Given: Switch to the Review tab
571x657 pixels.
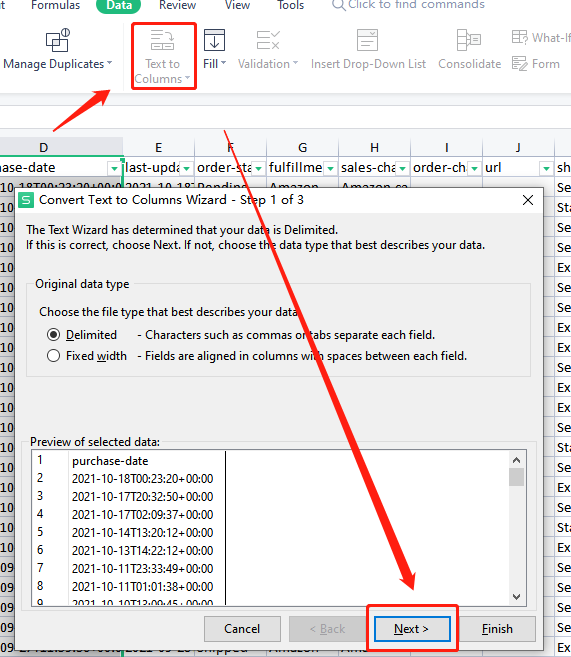Looking at the screenshot, I should click(x=177, y=5).
